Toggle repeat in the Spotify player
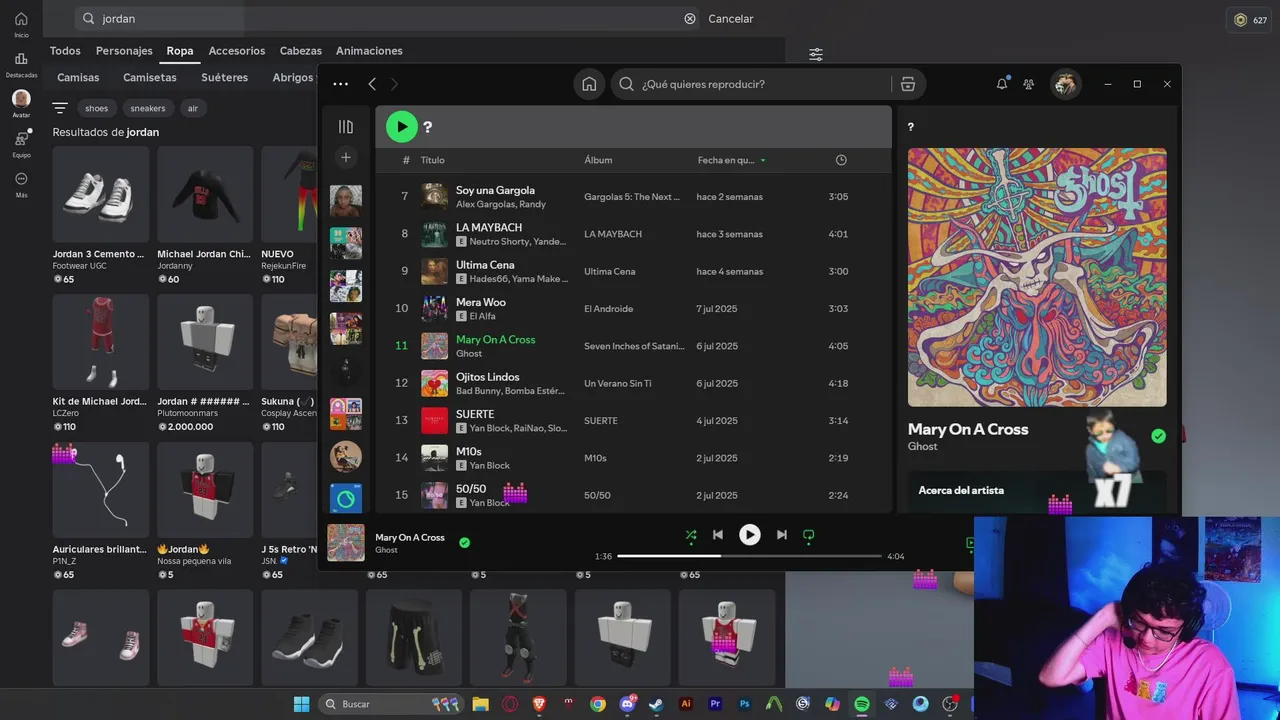Screen dimensions: 1280x720 tap(809, 535)
